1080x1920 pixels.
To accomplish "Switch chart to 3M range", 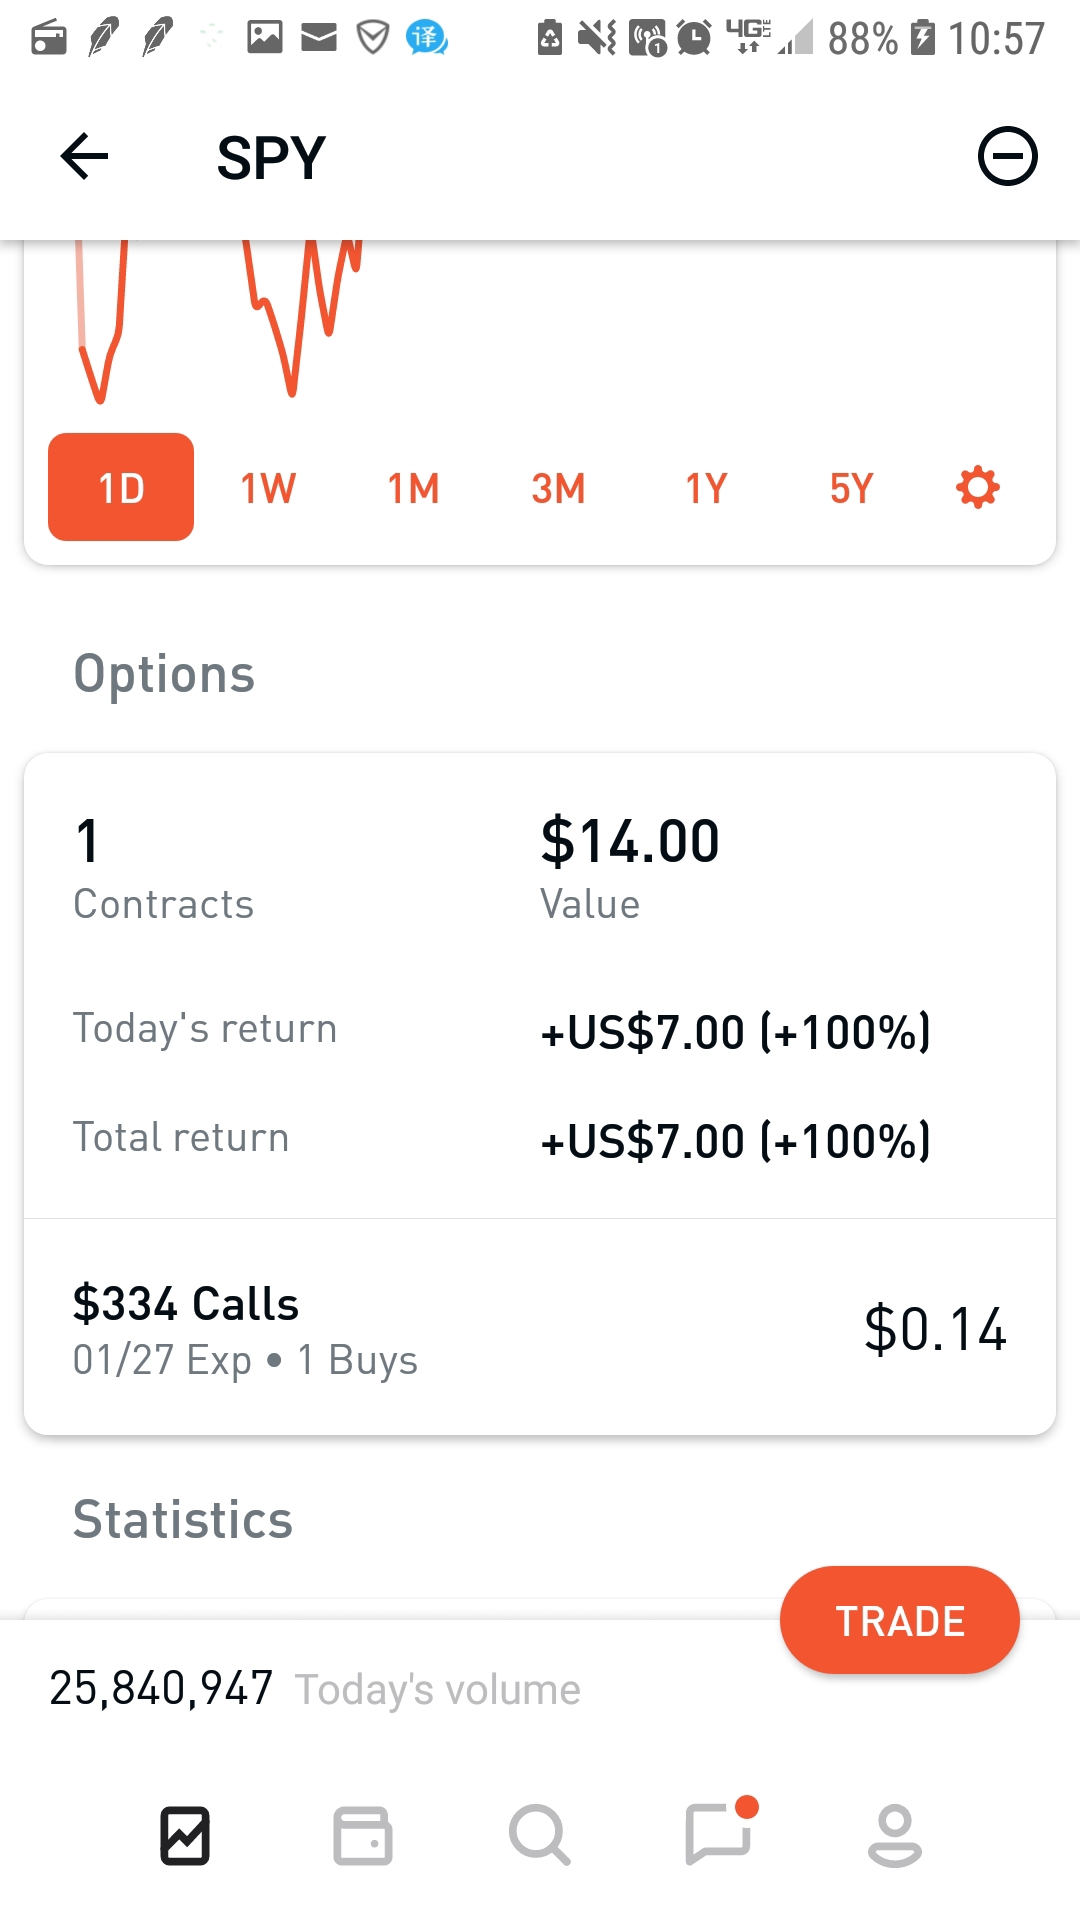I will pyautogui.click(x=558, y=489).
